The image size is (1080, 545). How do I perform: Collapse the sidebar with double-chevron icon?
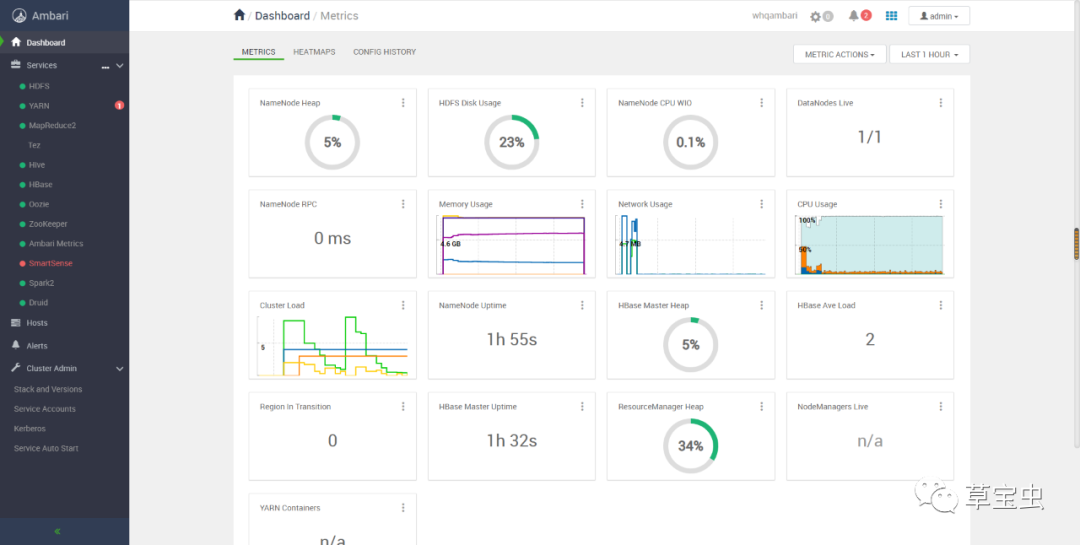[x=57, y=531]
